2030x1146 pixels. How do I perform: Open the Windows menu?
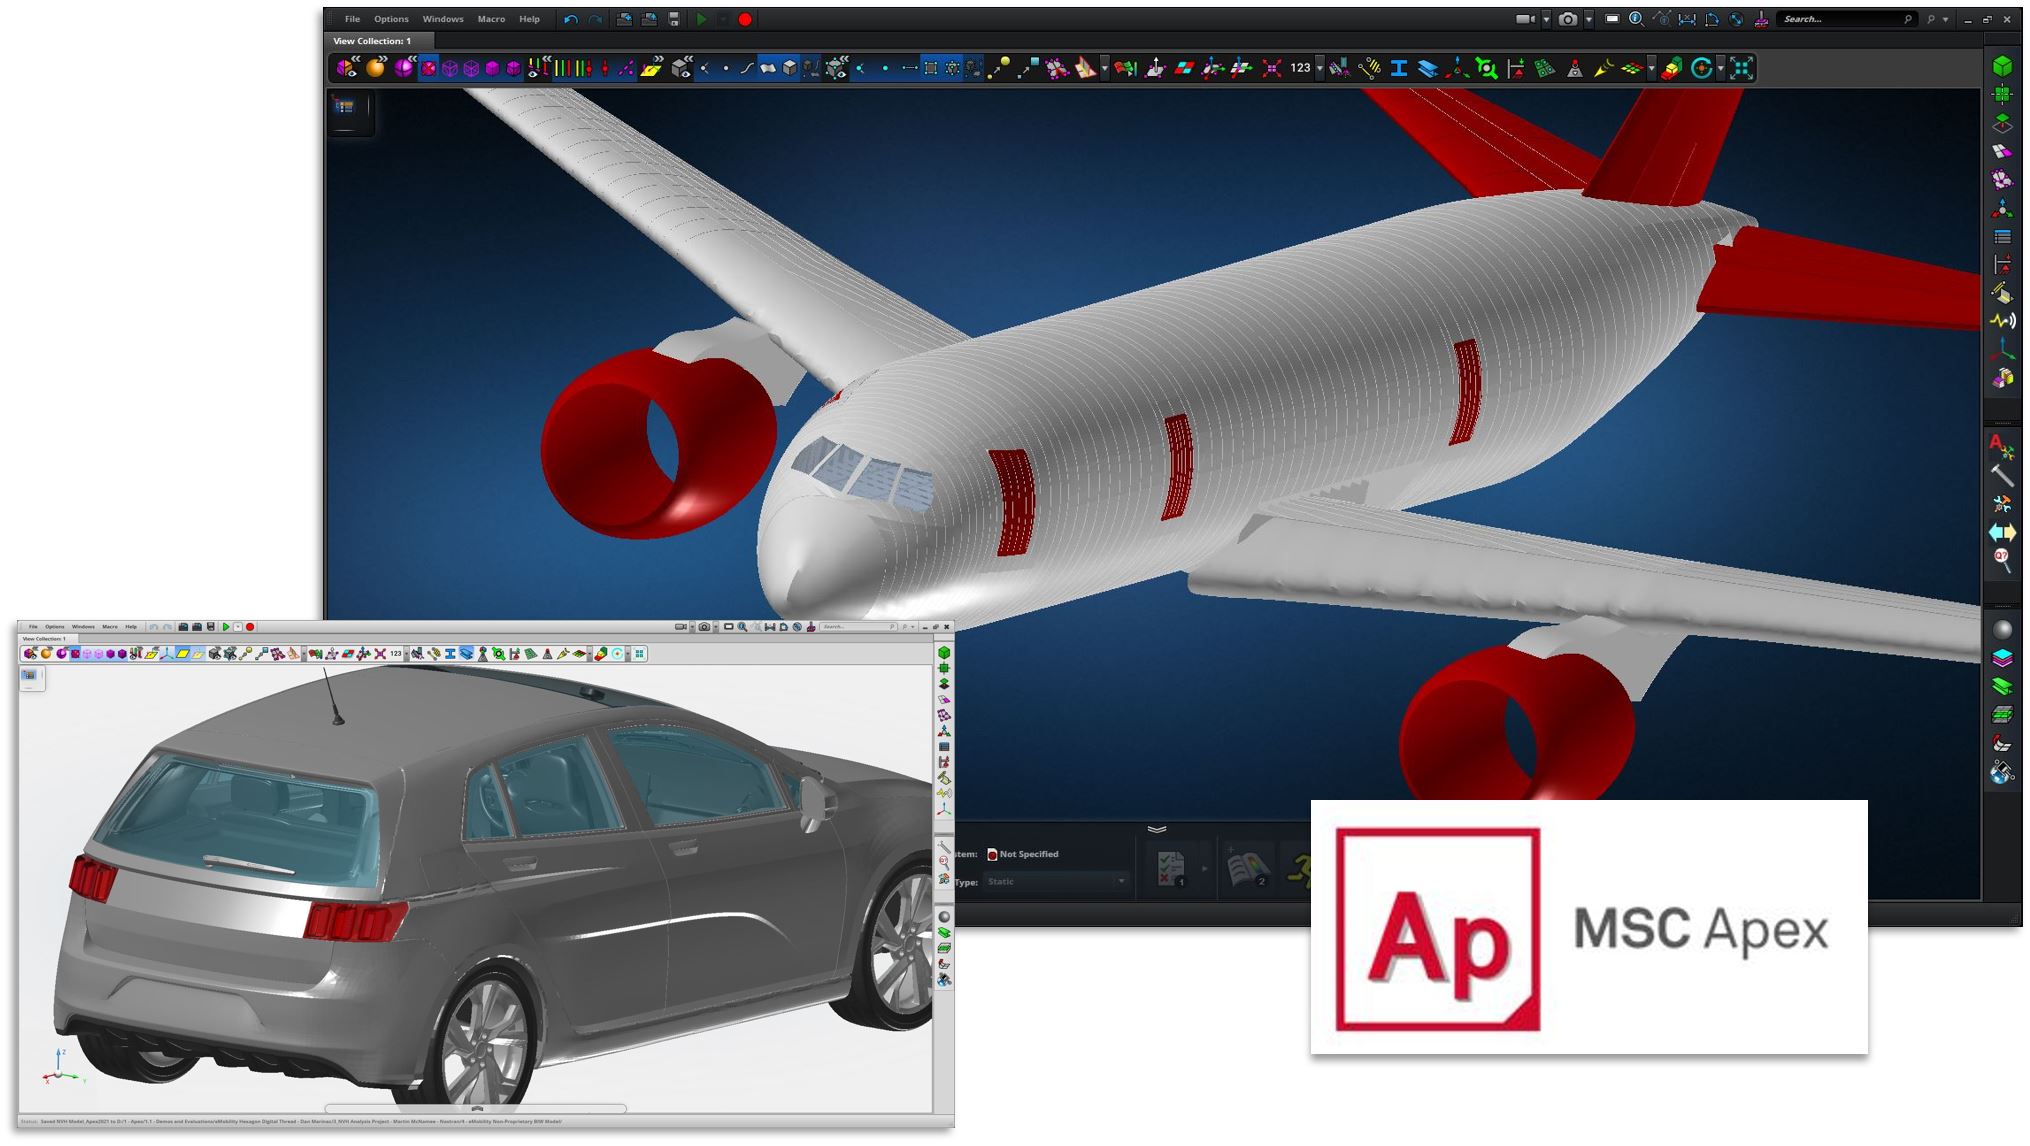(x=442, y=19)
